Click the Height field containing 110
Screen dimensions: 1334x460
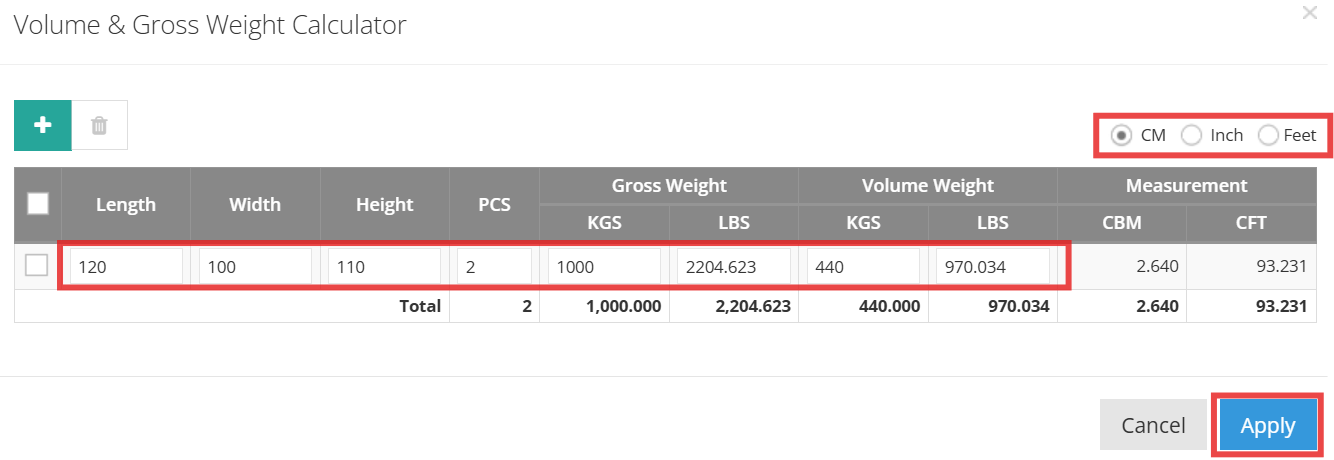point(384,267)
